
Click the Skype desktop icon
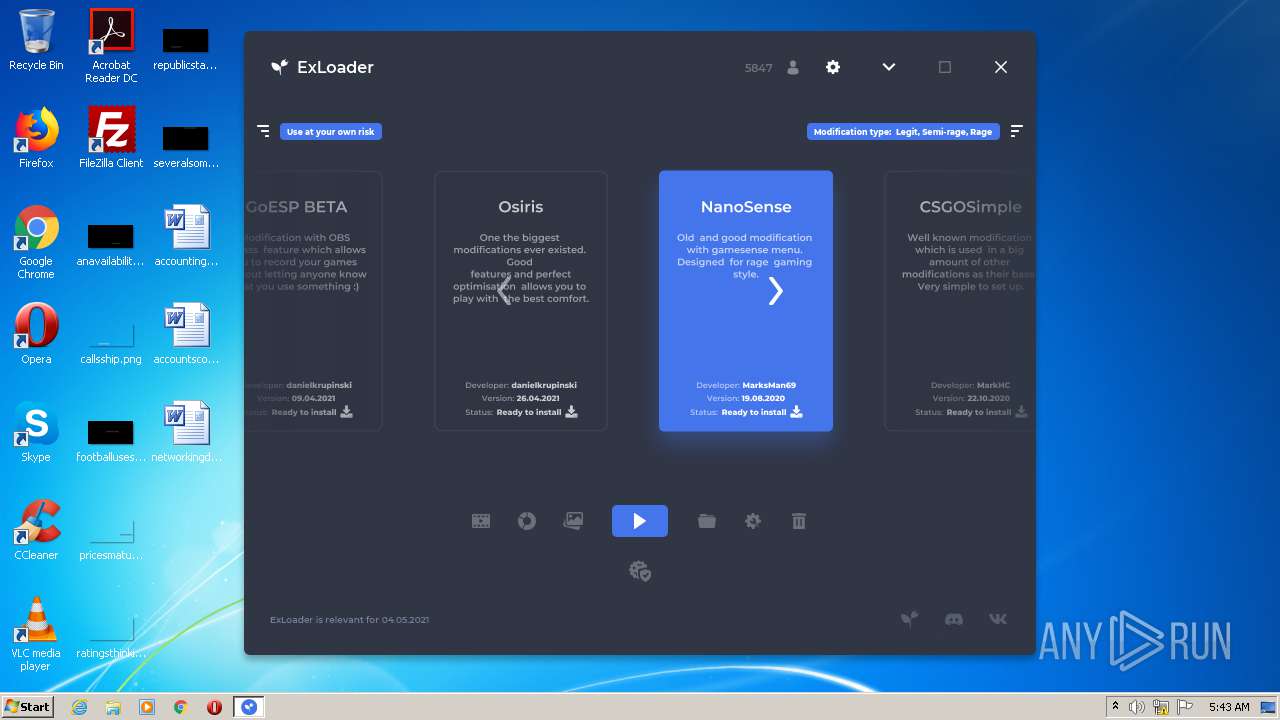[x=36, y=432]
